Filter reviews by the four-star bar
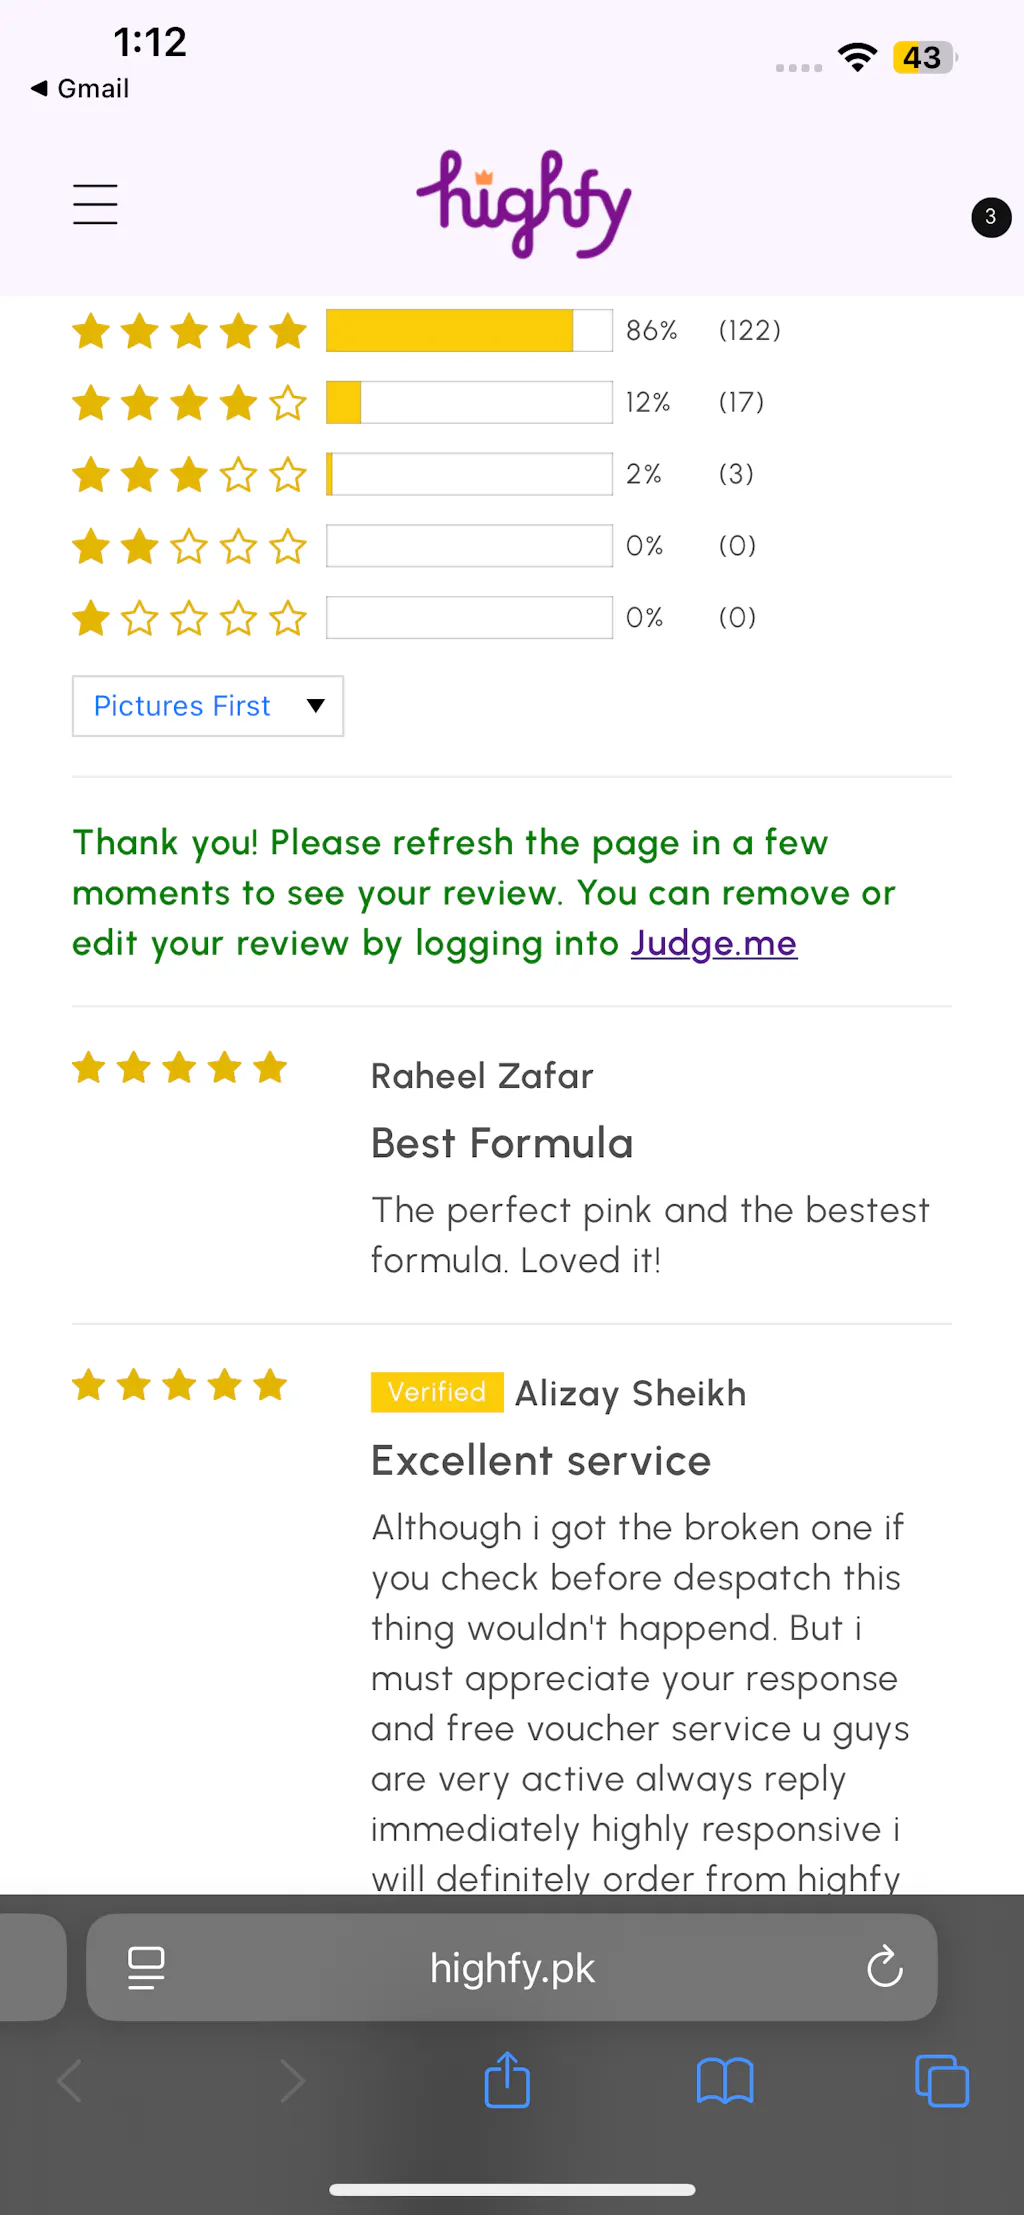 [x=469, y=402]
